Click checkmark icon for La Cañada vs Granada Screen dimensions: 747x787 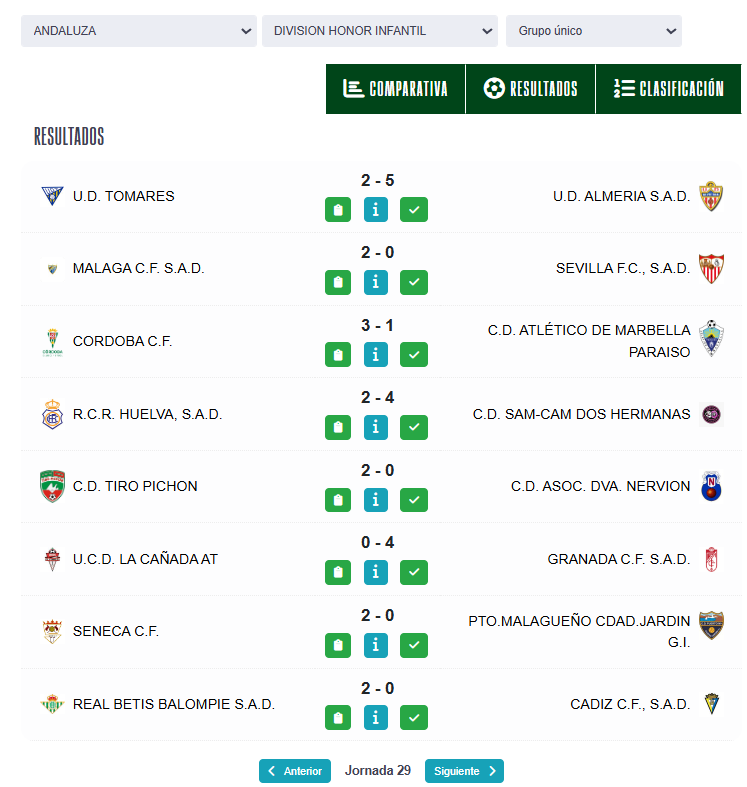[x=414, y=572]
